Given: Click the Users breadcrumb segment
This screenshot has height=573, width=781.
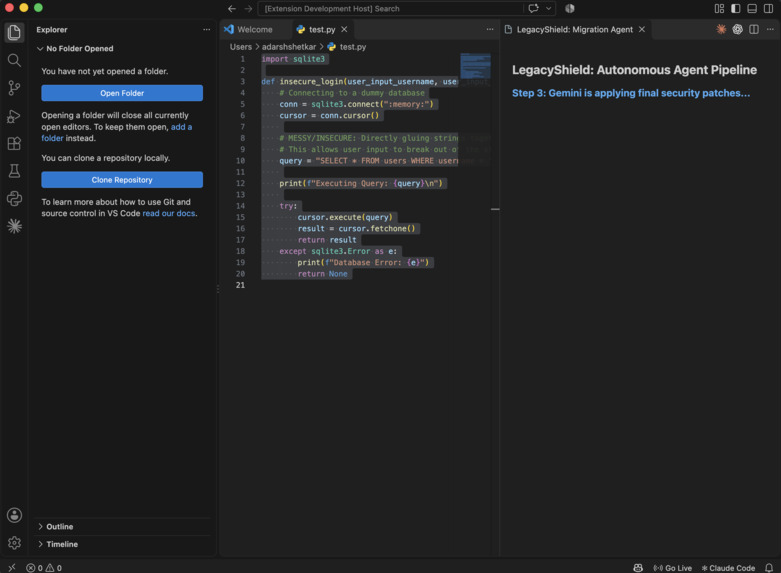Looking at the screenshot, I should (241, 47).
